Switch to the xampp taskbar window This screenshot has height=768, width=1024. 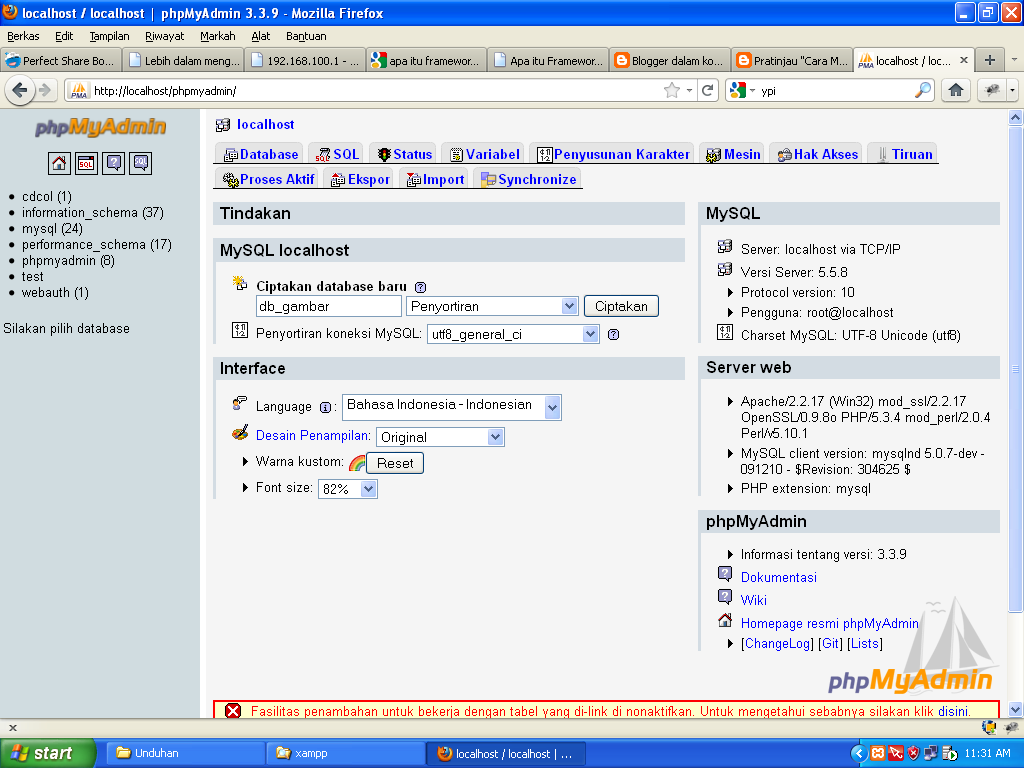[x=345, y=753]
